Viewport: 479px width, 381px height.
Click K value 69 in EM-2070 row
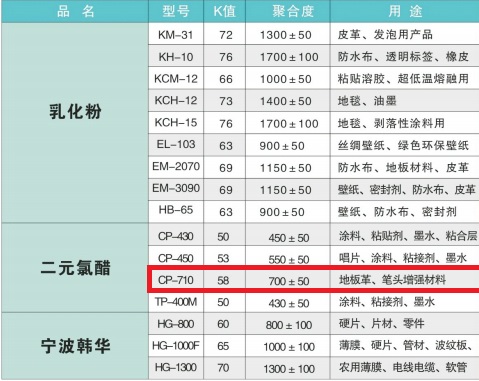(x=226, y=168)
